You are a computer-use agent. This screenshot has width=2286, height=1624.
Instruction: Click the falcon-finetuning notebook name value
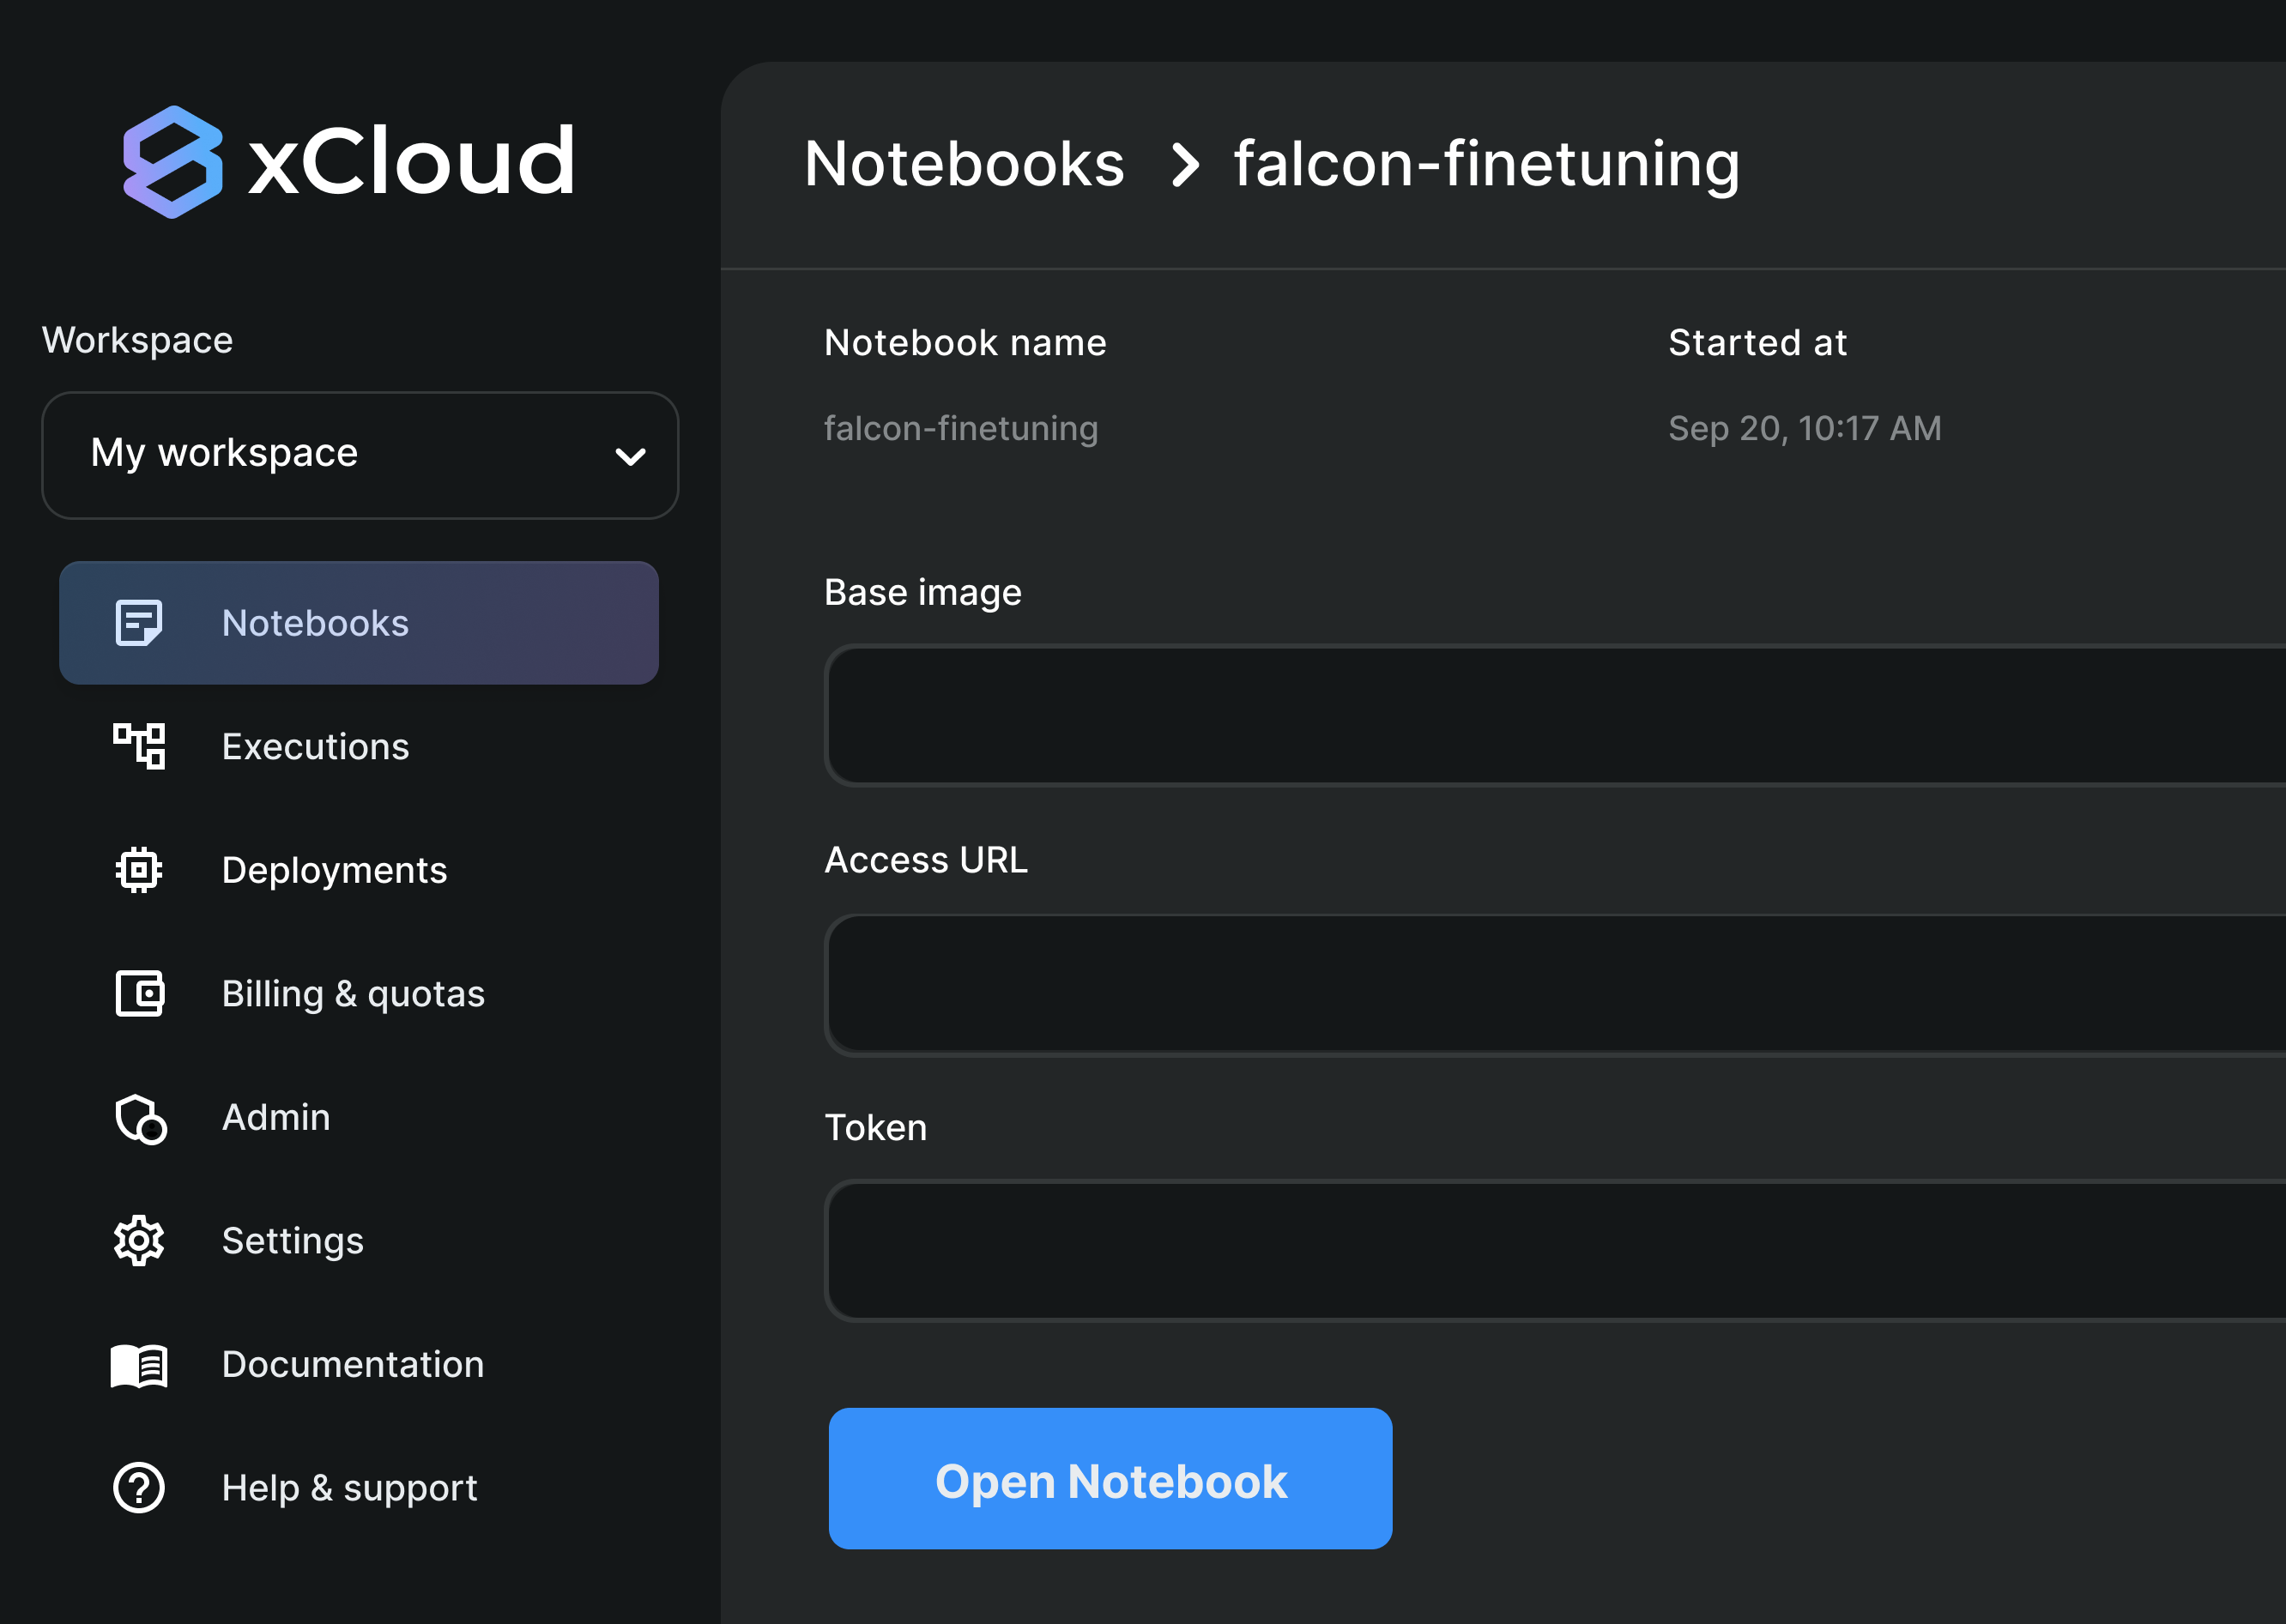point(960,428)
